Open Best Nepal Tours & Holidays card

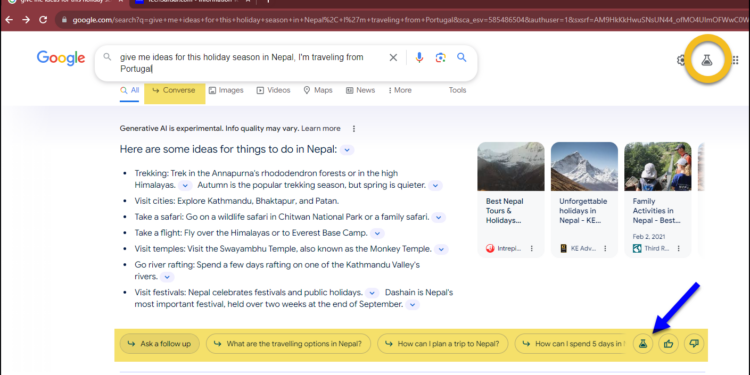pos(511,200)
